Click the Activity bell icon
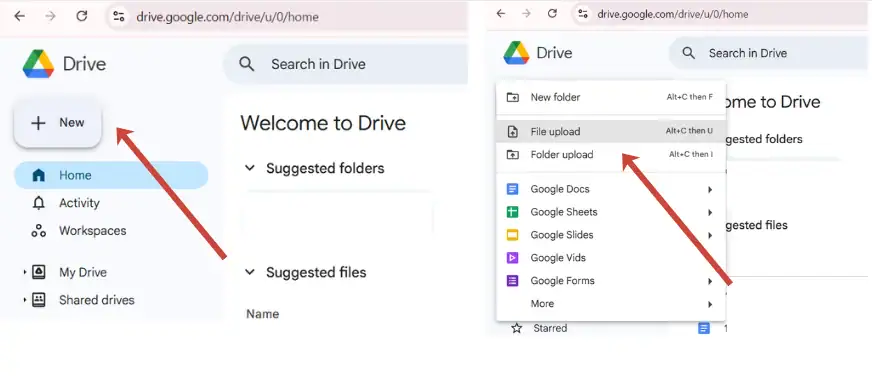This screenshot has width=872, height=376. coord(38,203)
